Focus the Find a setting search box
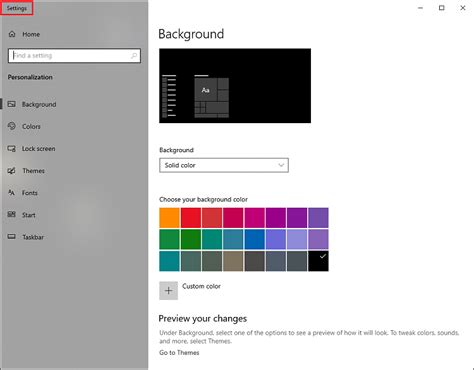Image resolution: width=474 pixels, height=370 pixels. (74, 56)
